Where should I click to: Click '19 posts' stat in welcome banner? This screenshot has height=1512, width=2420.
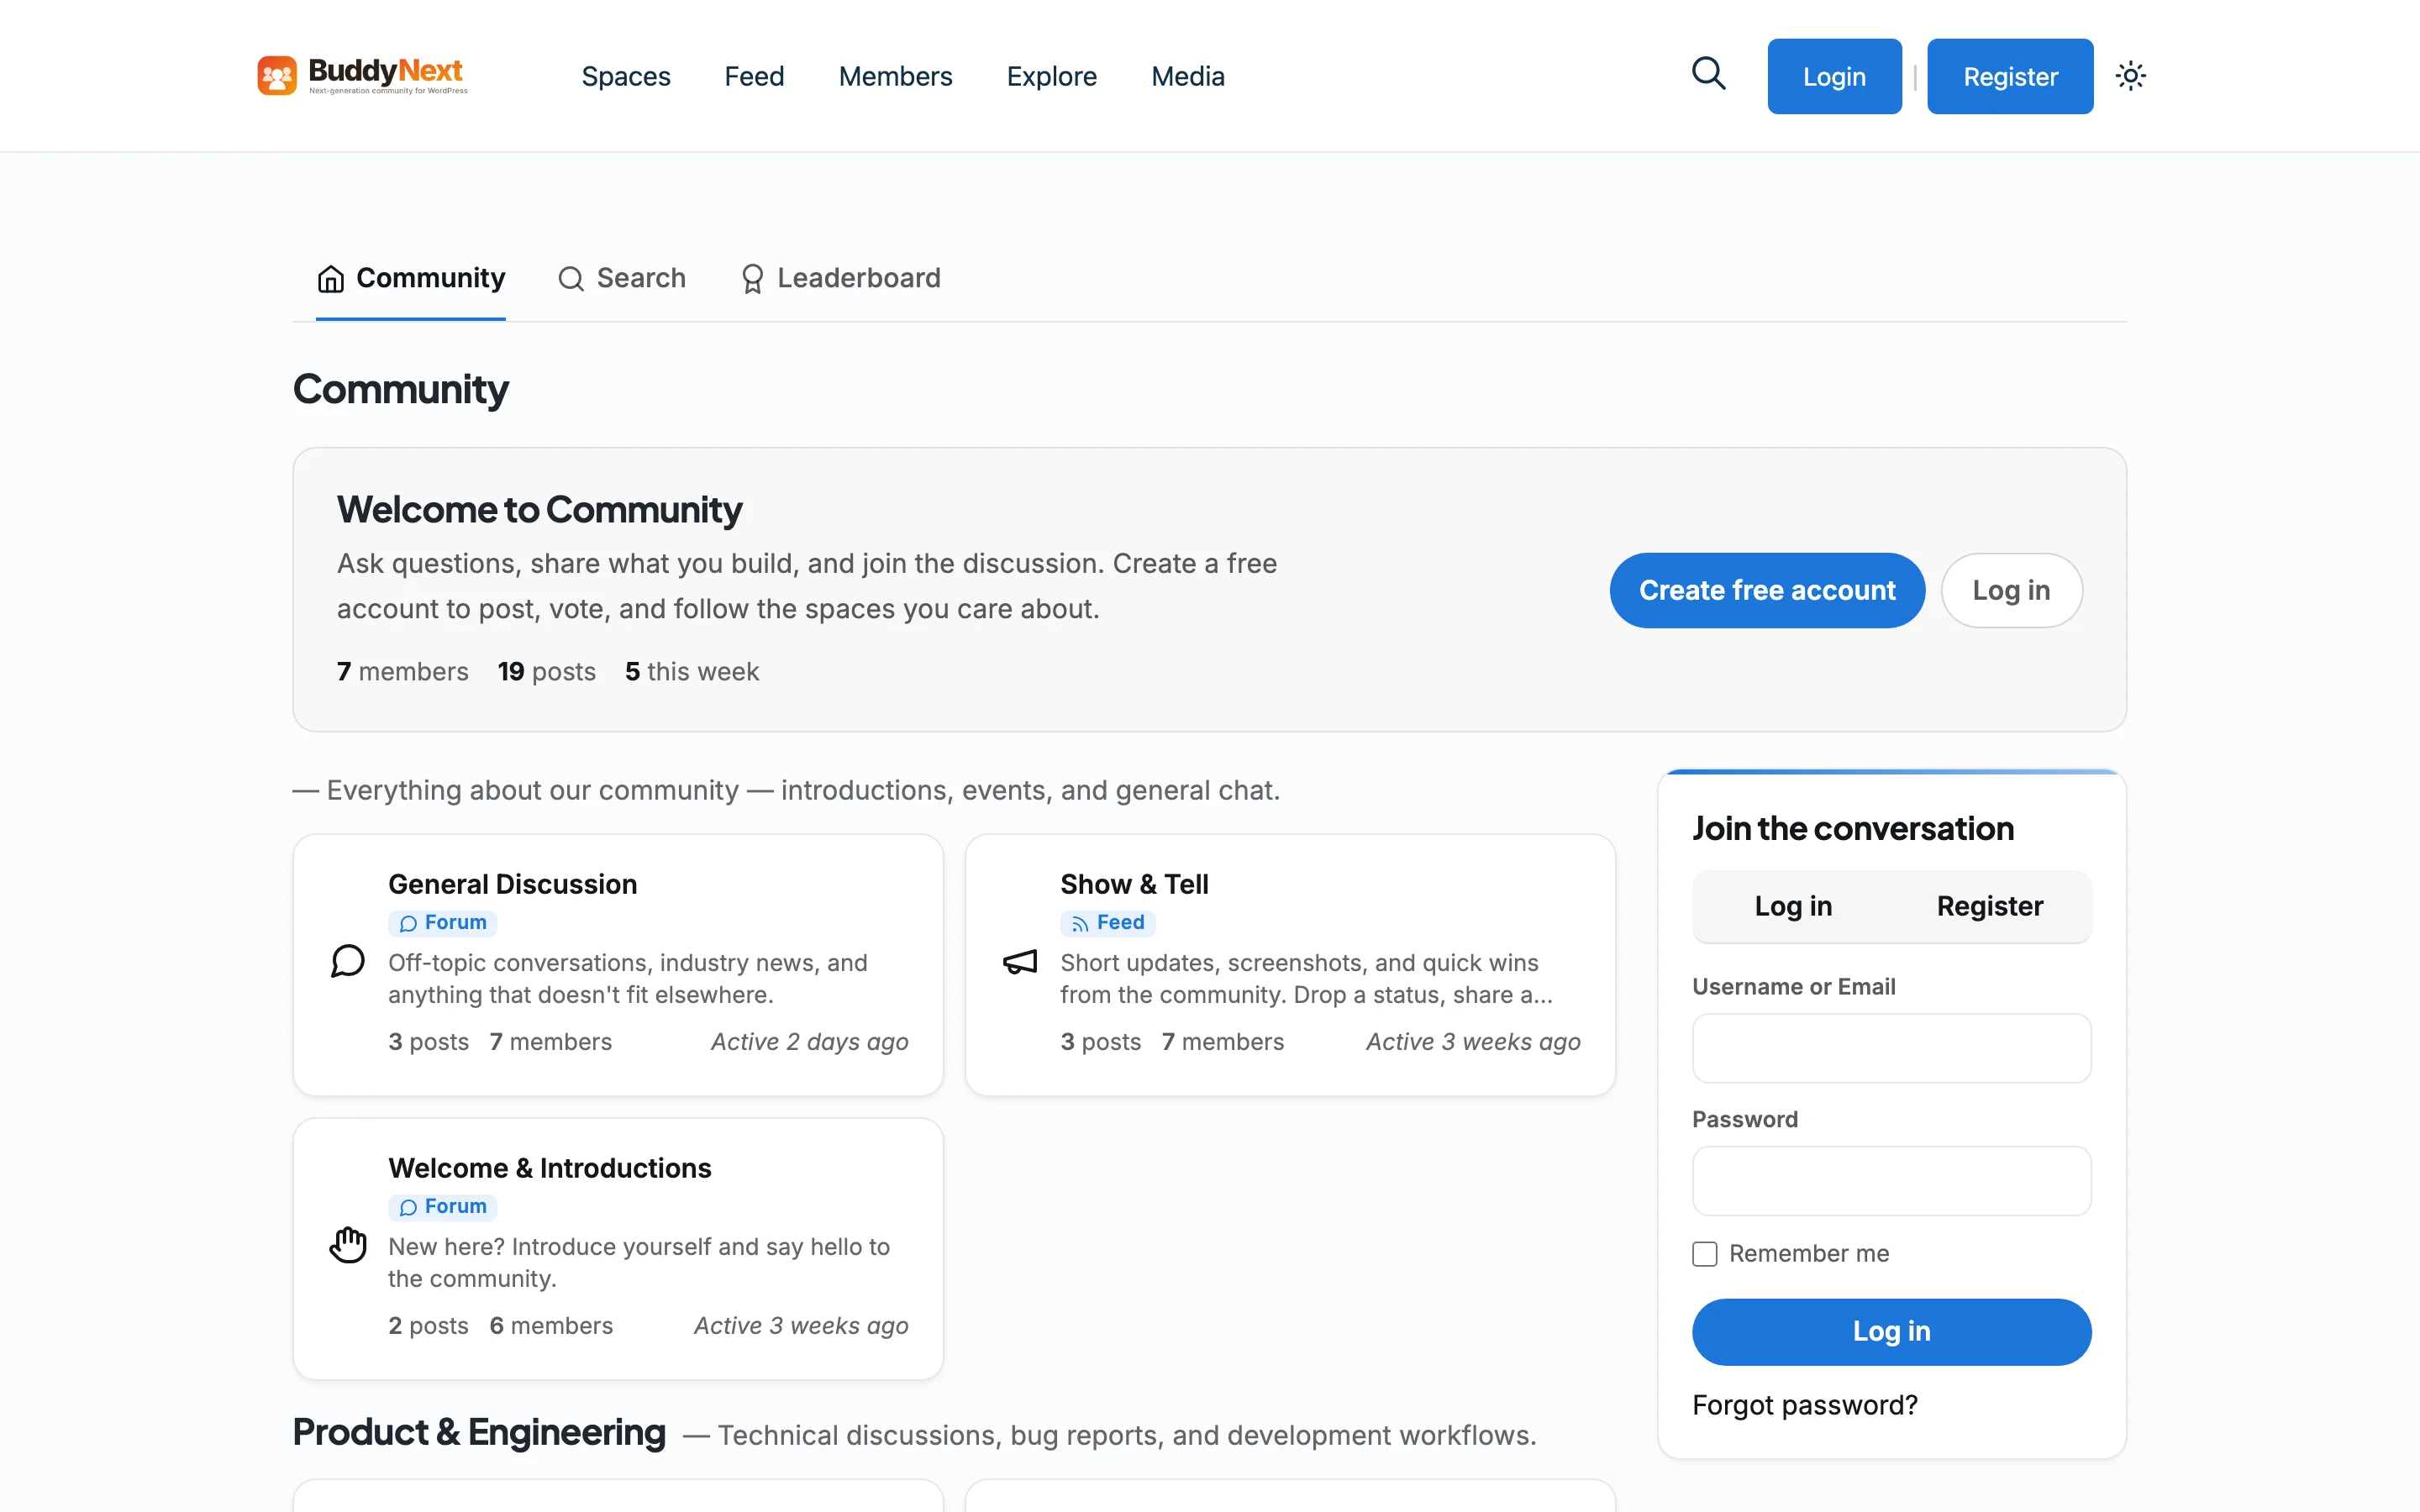tap(547, 671)
